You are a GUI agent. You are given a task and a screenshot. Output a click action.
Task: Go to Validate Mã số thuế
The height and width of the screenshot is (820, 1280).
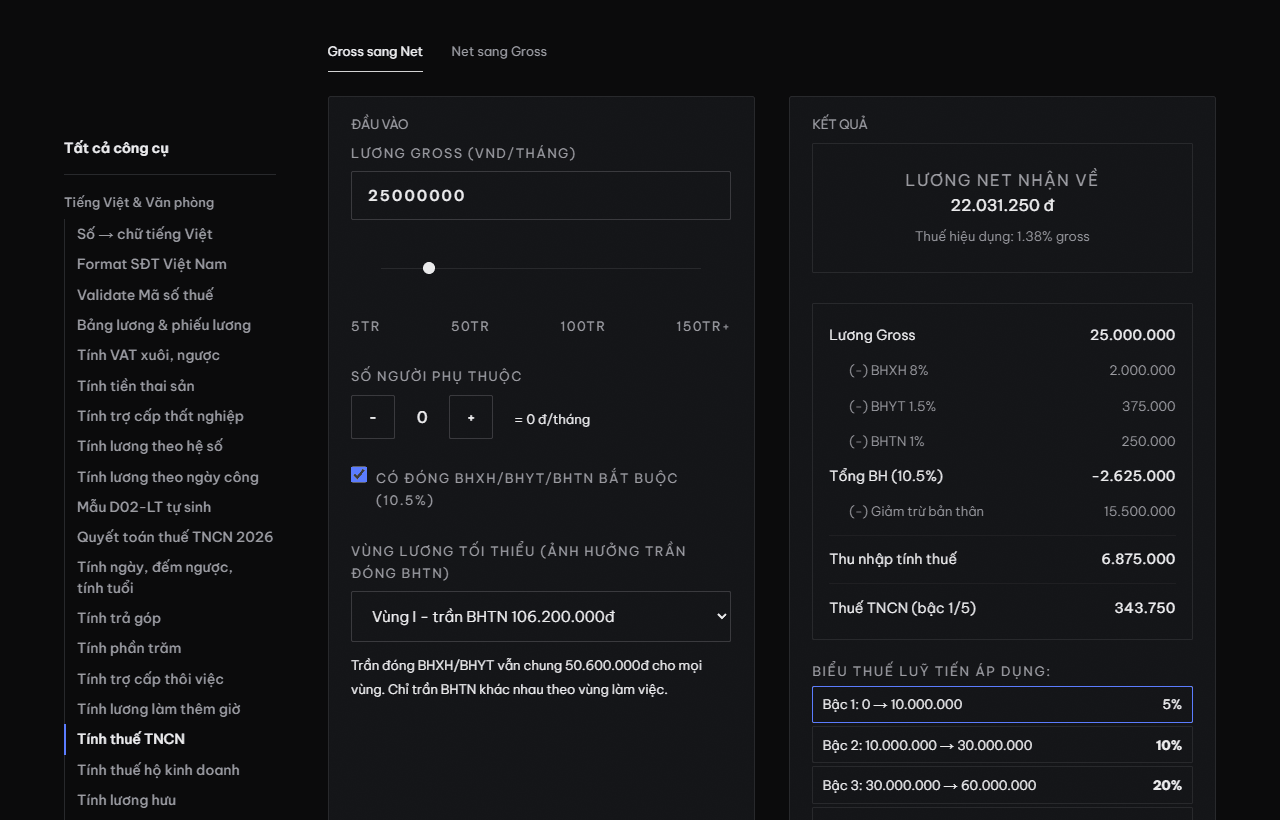(x=145, y=295)
